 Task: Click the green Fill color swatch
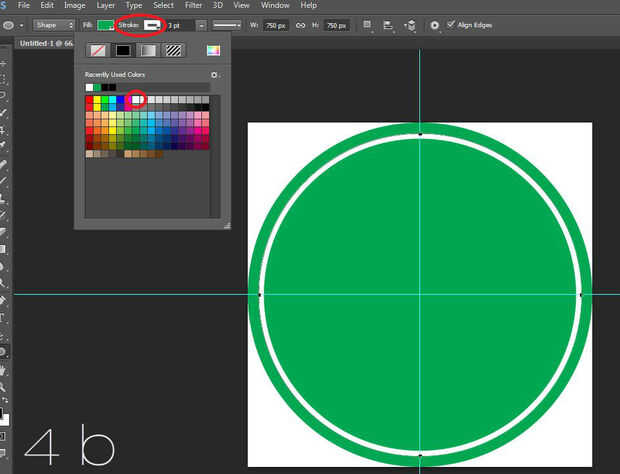click(105, 24)
